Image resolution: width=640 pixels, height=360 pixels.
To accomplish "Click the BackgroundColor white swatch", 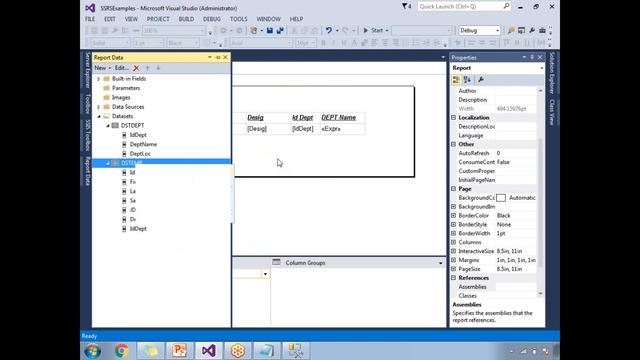I will (501, 198).
